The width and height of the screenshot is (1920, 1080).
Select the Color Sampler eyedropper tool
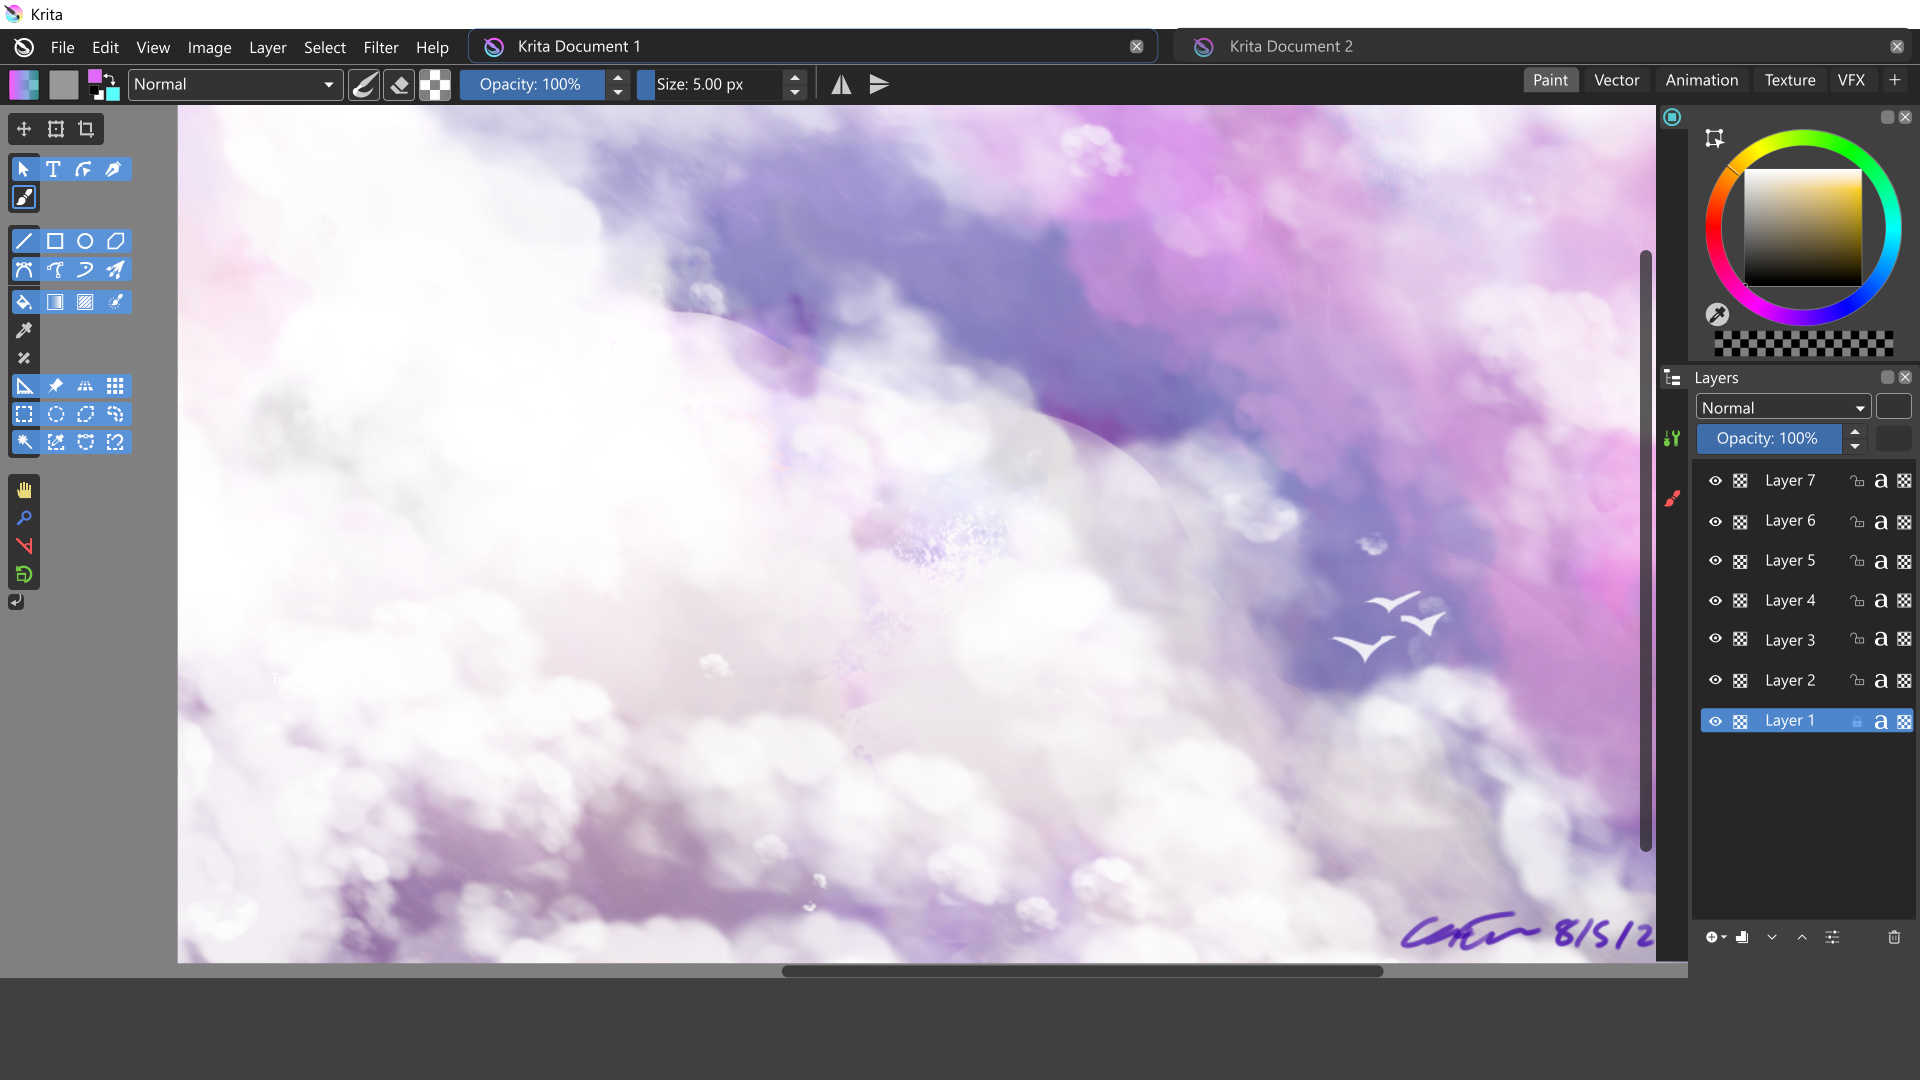point(24,330)
